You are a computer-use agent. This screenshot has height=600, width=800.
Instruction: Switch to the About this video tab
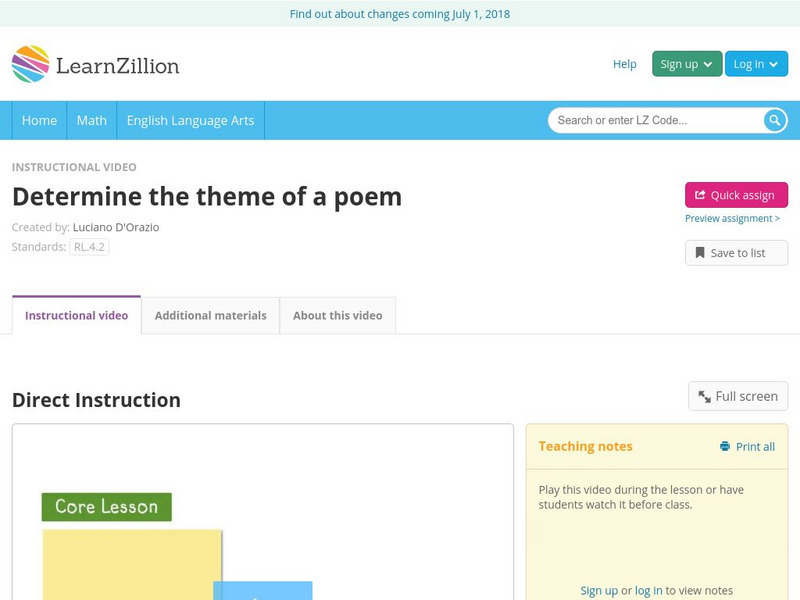337,315
